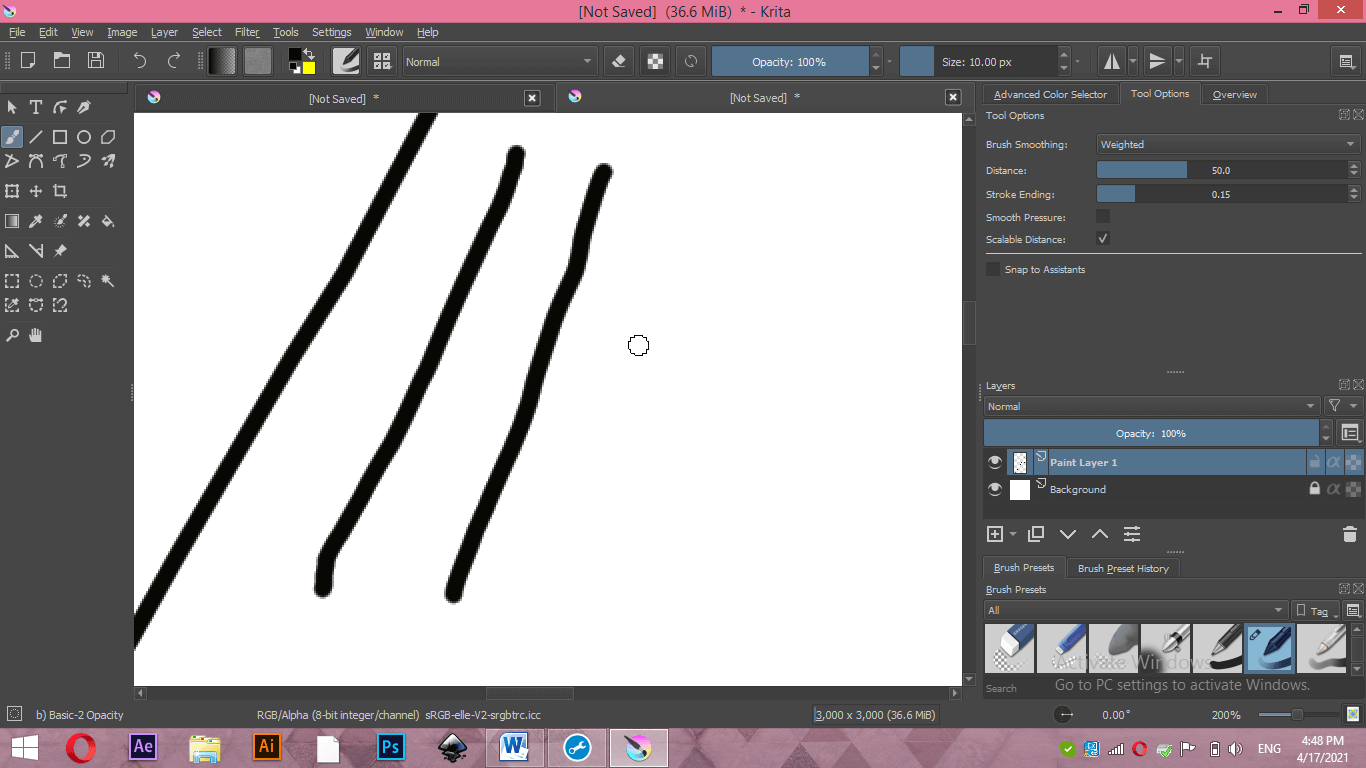
Task: Select the Line tool
Action: click(36, 137)
